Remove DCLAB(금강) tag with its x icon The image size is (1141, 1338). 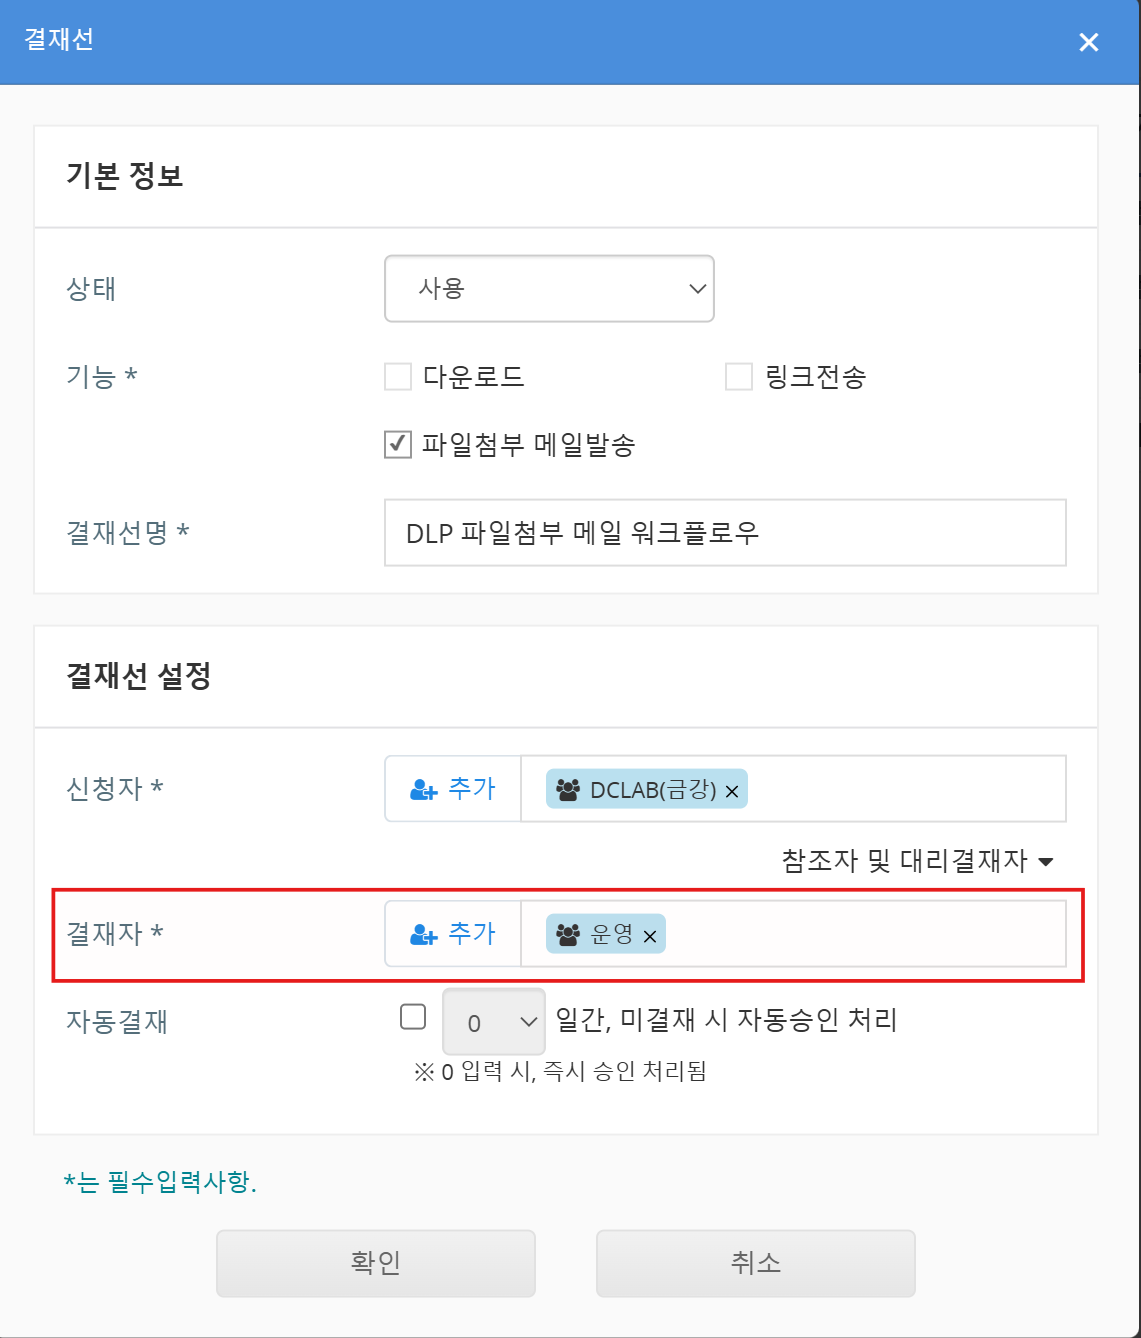[732, 792]
